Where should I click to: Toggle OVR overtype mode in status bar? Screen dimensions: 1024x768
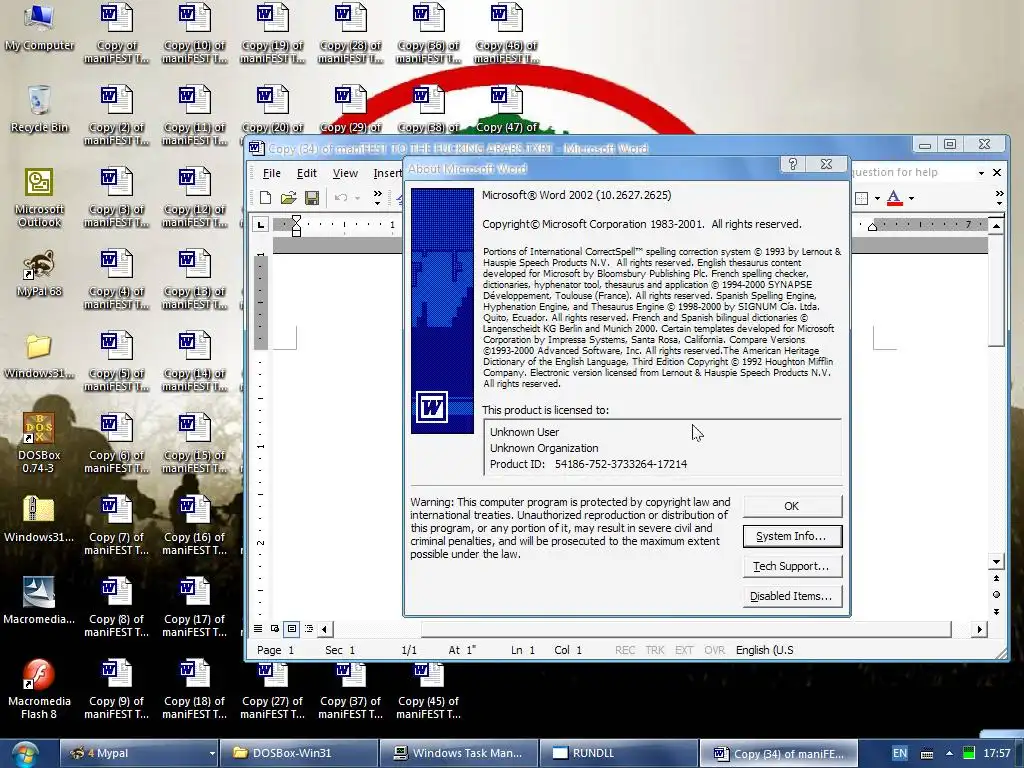pyautogui.click(x=714, y=650)
